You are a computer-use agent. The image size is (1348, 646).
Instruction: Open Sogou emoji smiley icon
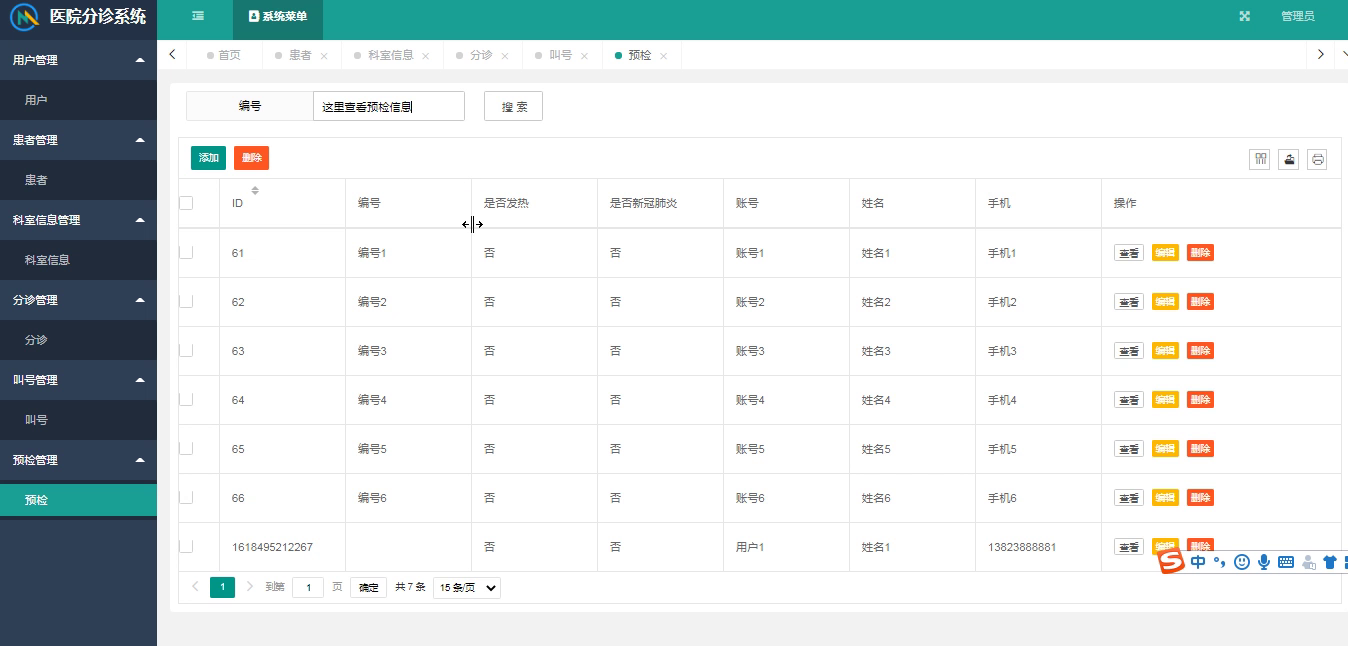1242,562
